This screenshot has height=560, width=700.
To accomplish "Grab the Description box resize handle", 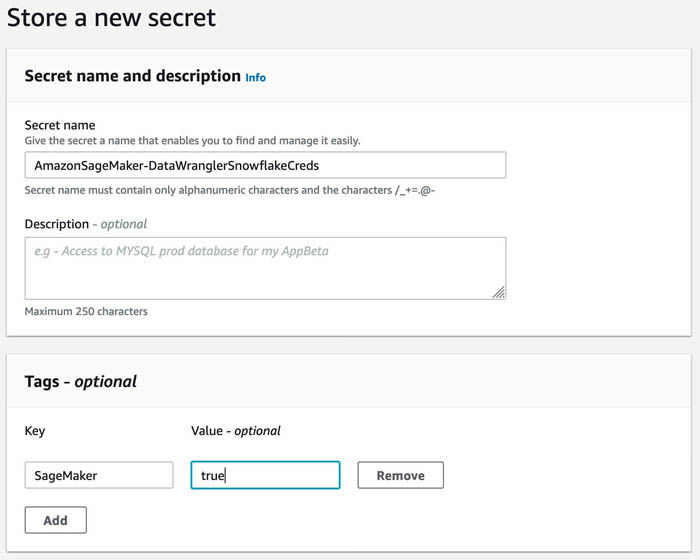I will point(499,293).
